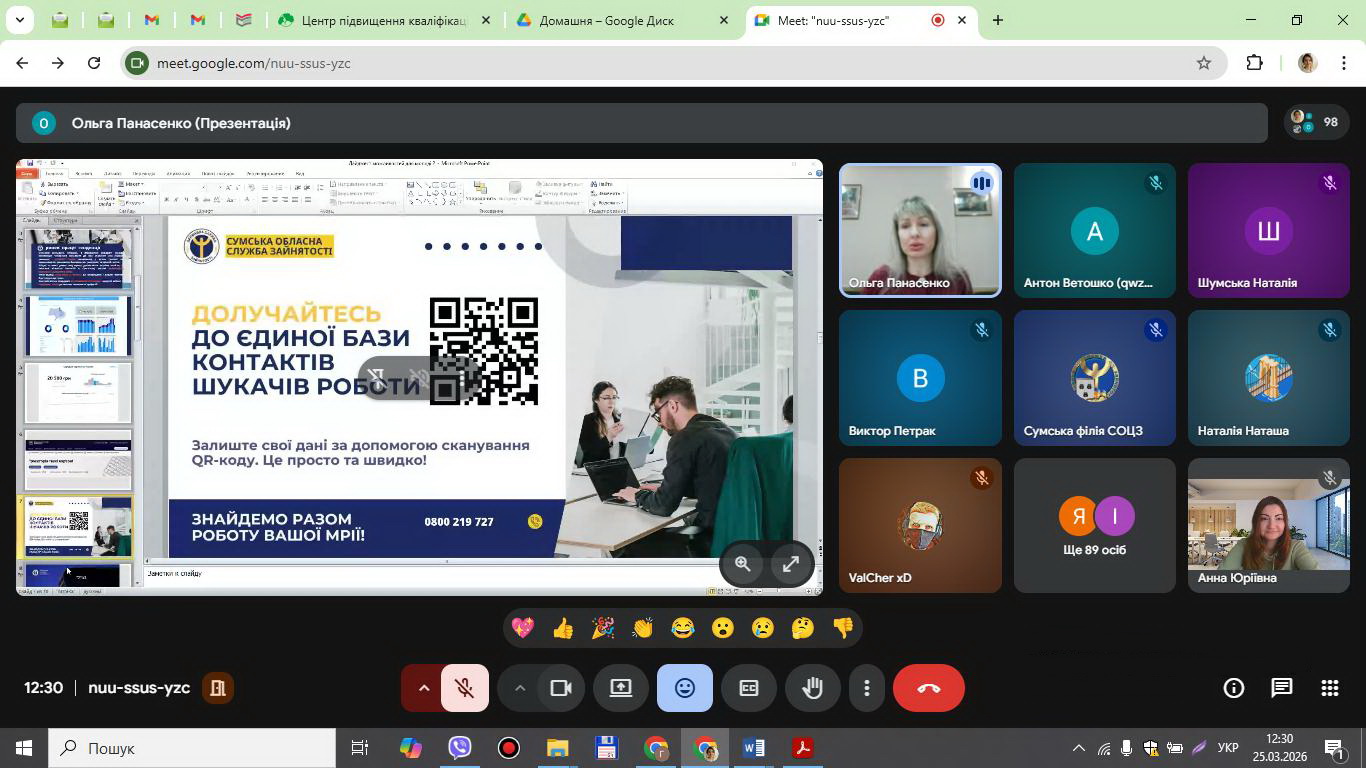This screenshot has width=1366, height=768.
Task: Toggle the microphone mute button
Action: pyautogui.click(x=464, y=688)
